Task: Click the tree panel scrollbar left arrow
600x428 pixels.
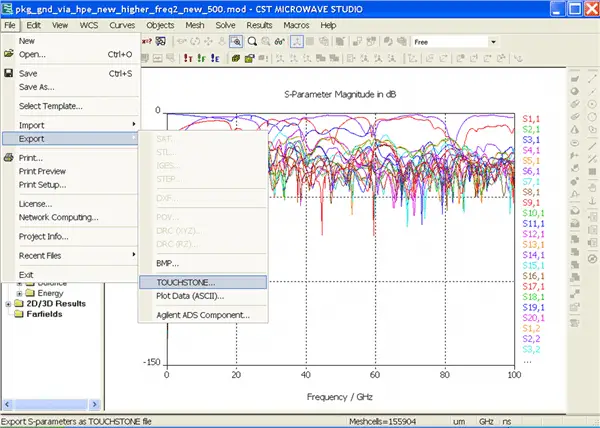Action: click(7, 404)
